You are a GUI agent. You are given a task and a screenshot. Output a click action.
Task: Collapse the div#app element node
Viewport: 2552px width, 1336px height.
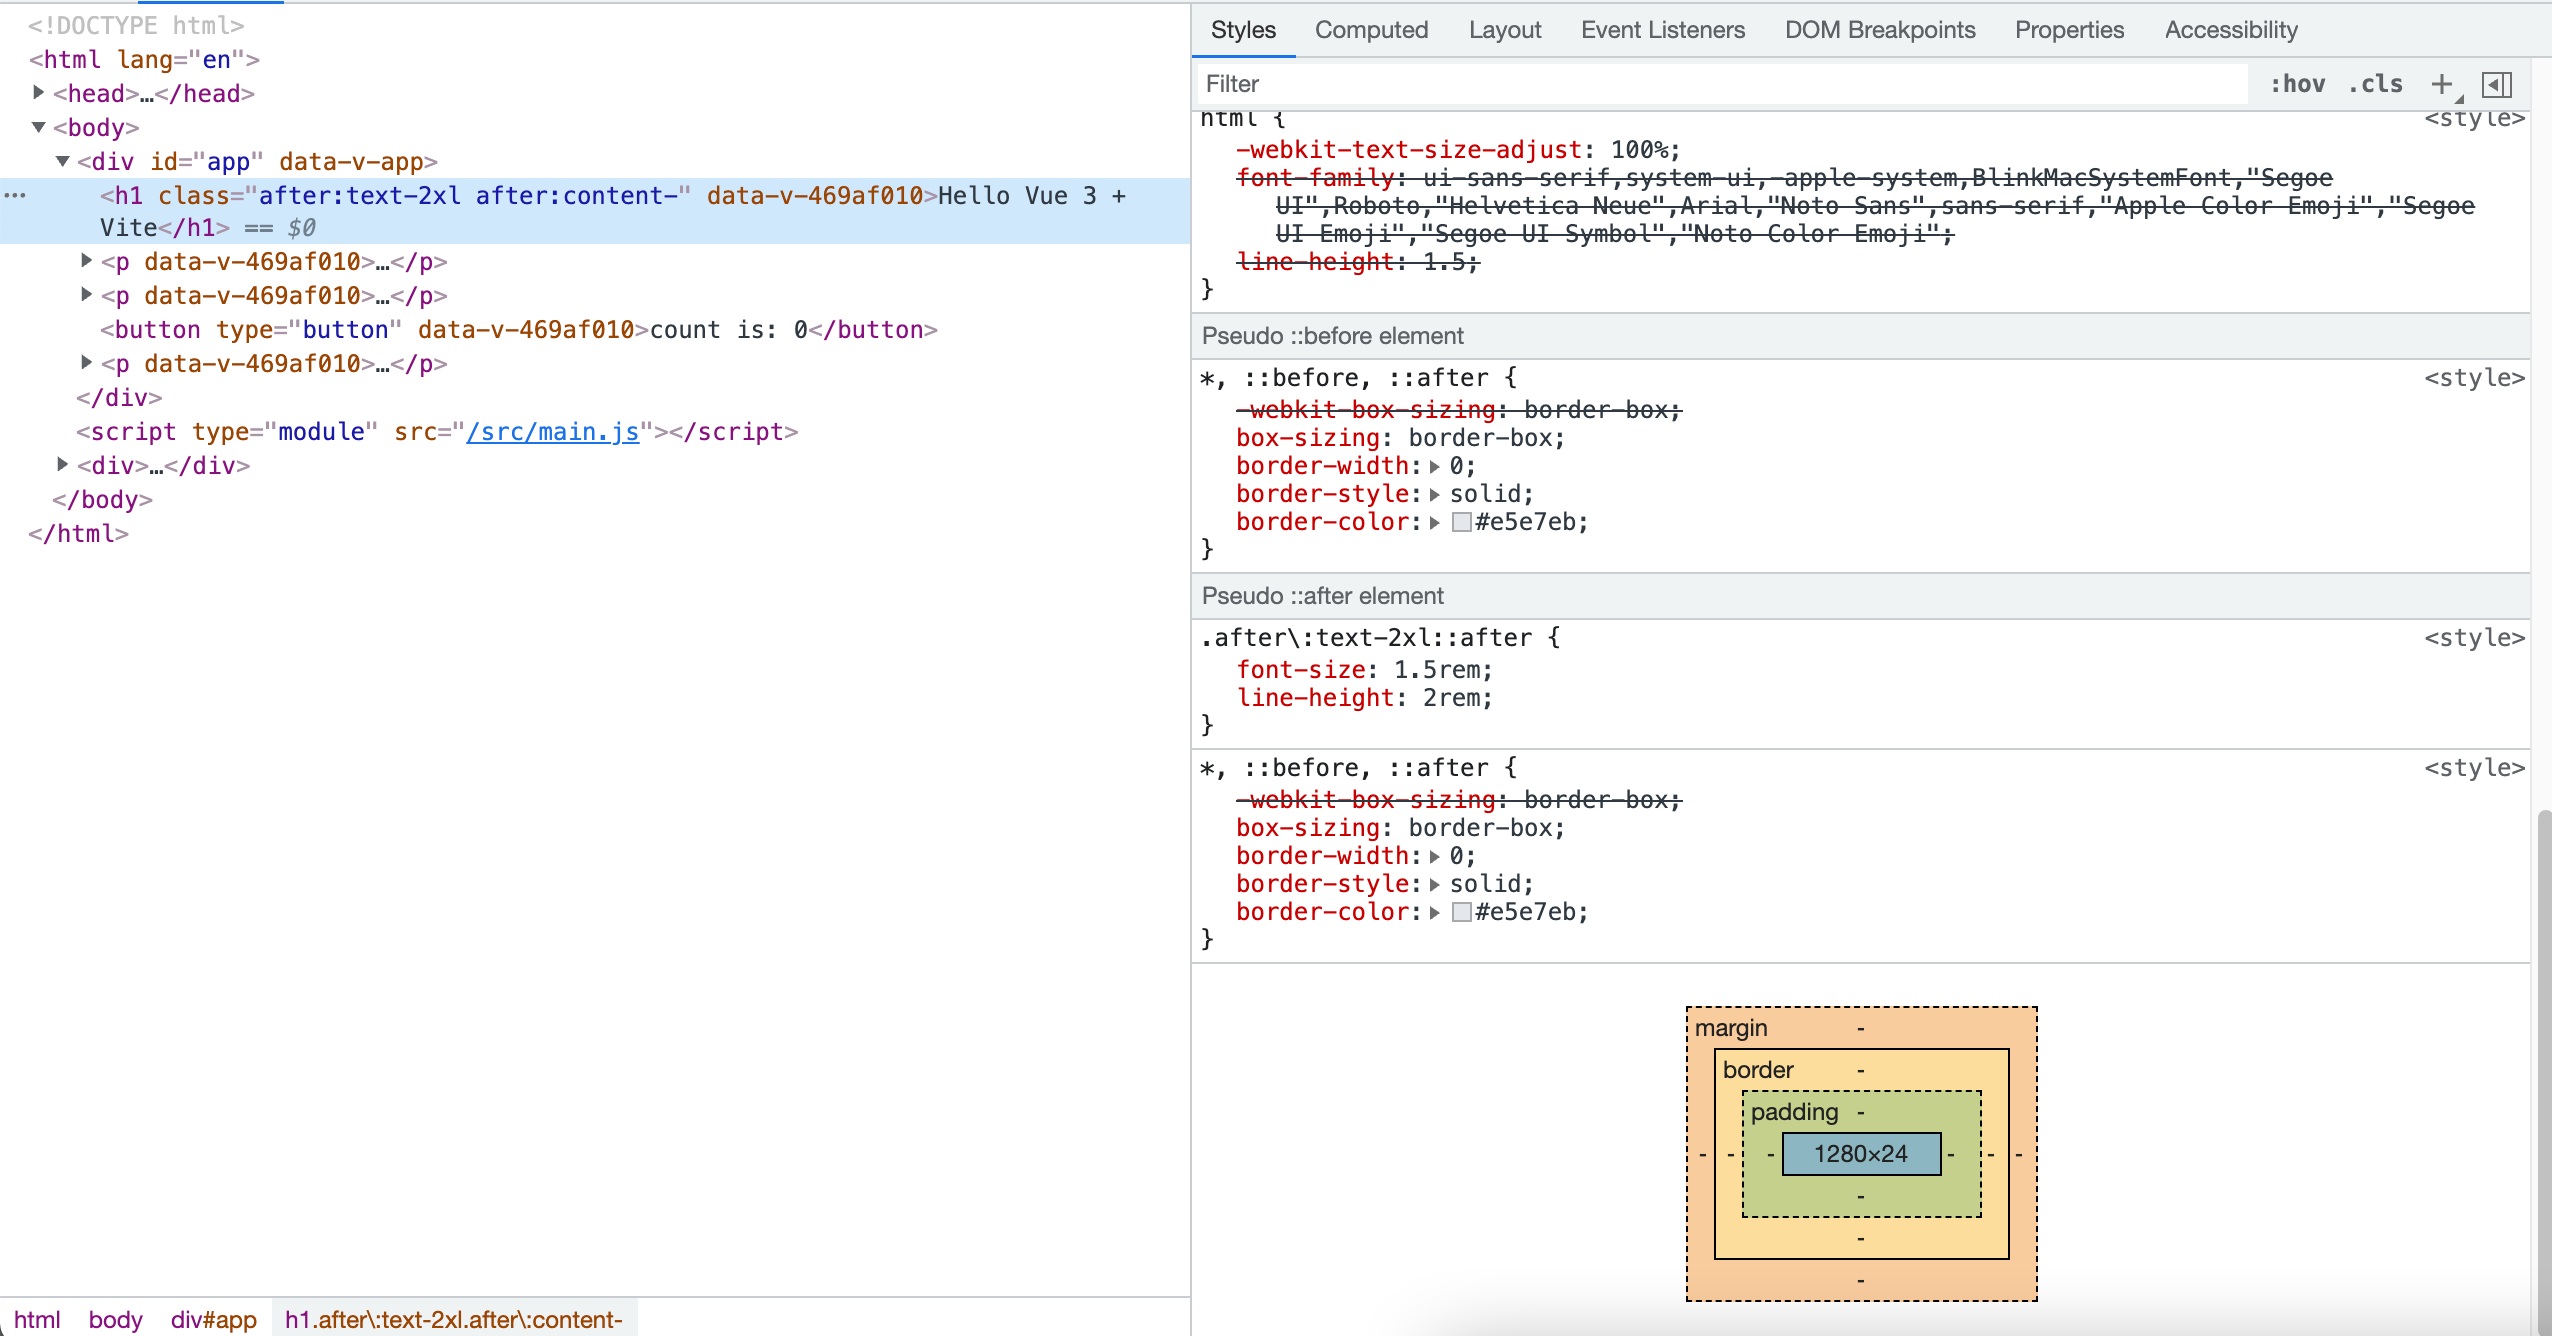[x=63, y=161]
